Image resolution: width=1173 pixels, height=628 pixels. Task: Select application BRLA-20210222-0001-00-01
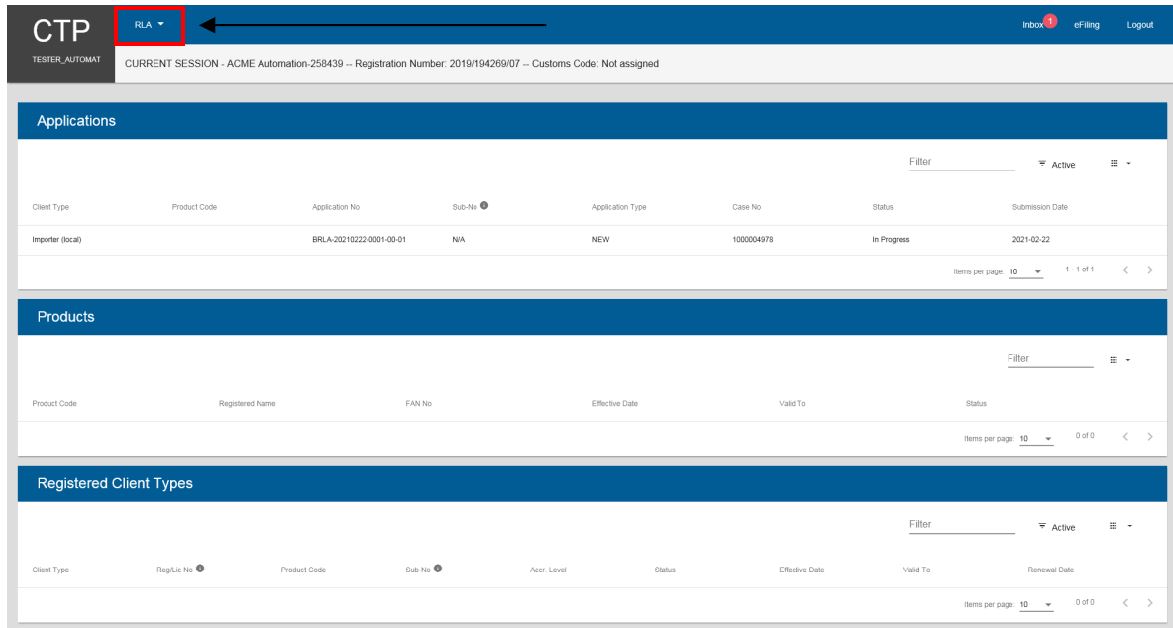pos(359,240)
